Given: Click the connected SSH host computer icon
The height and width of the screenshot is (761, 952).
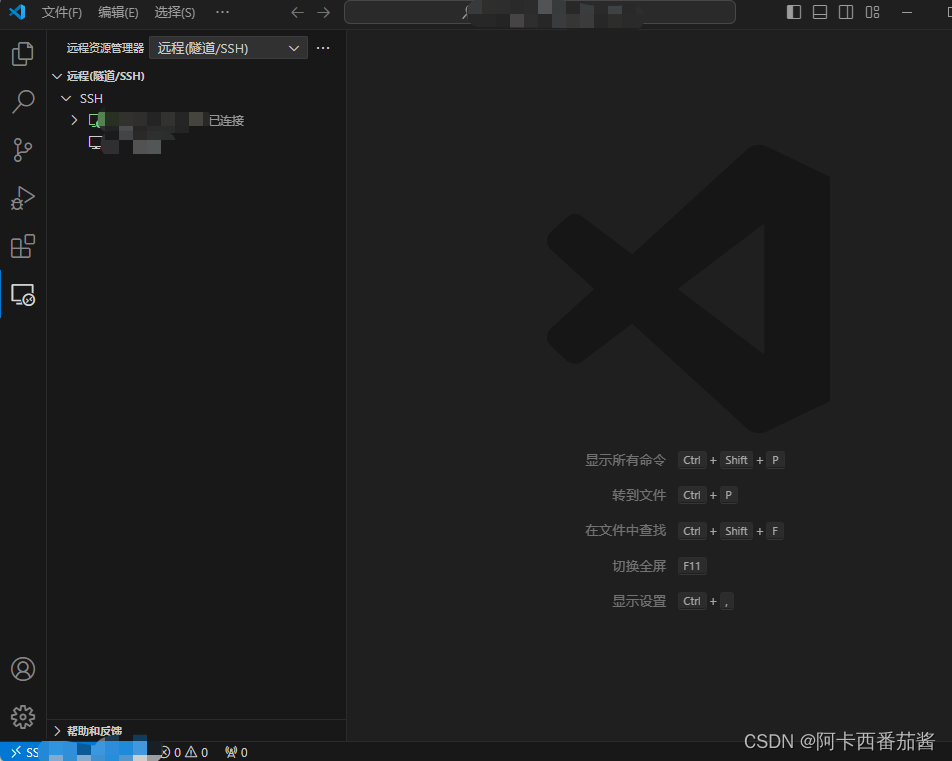Looking at the screenshot, I should (96, 120).
